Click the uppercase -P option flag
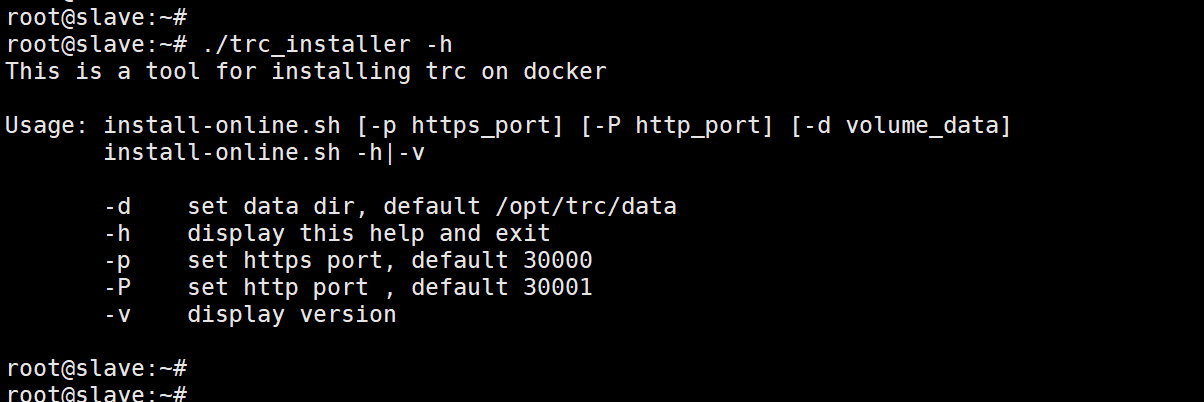Viewport: 1204px width, 402px height. tap(117, 287)
